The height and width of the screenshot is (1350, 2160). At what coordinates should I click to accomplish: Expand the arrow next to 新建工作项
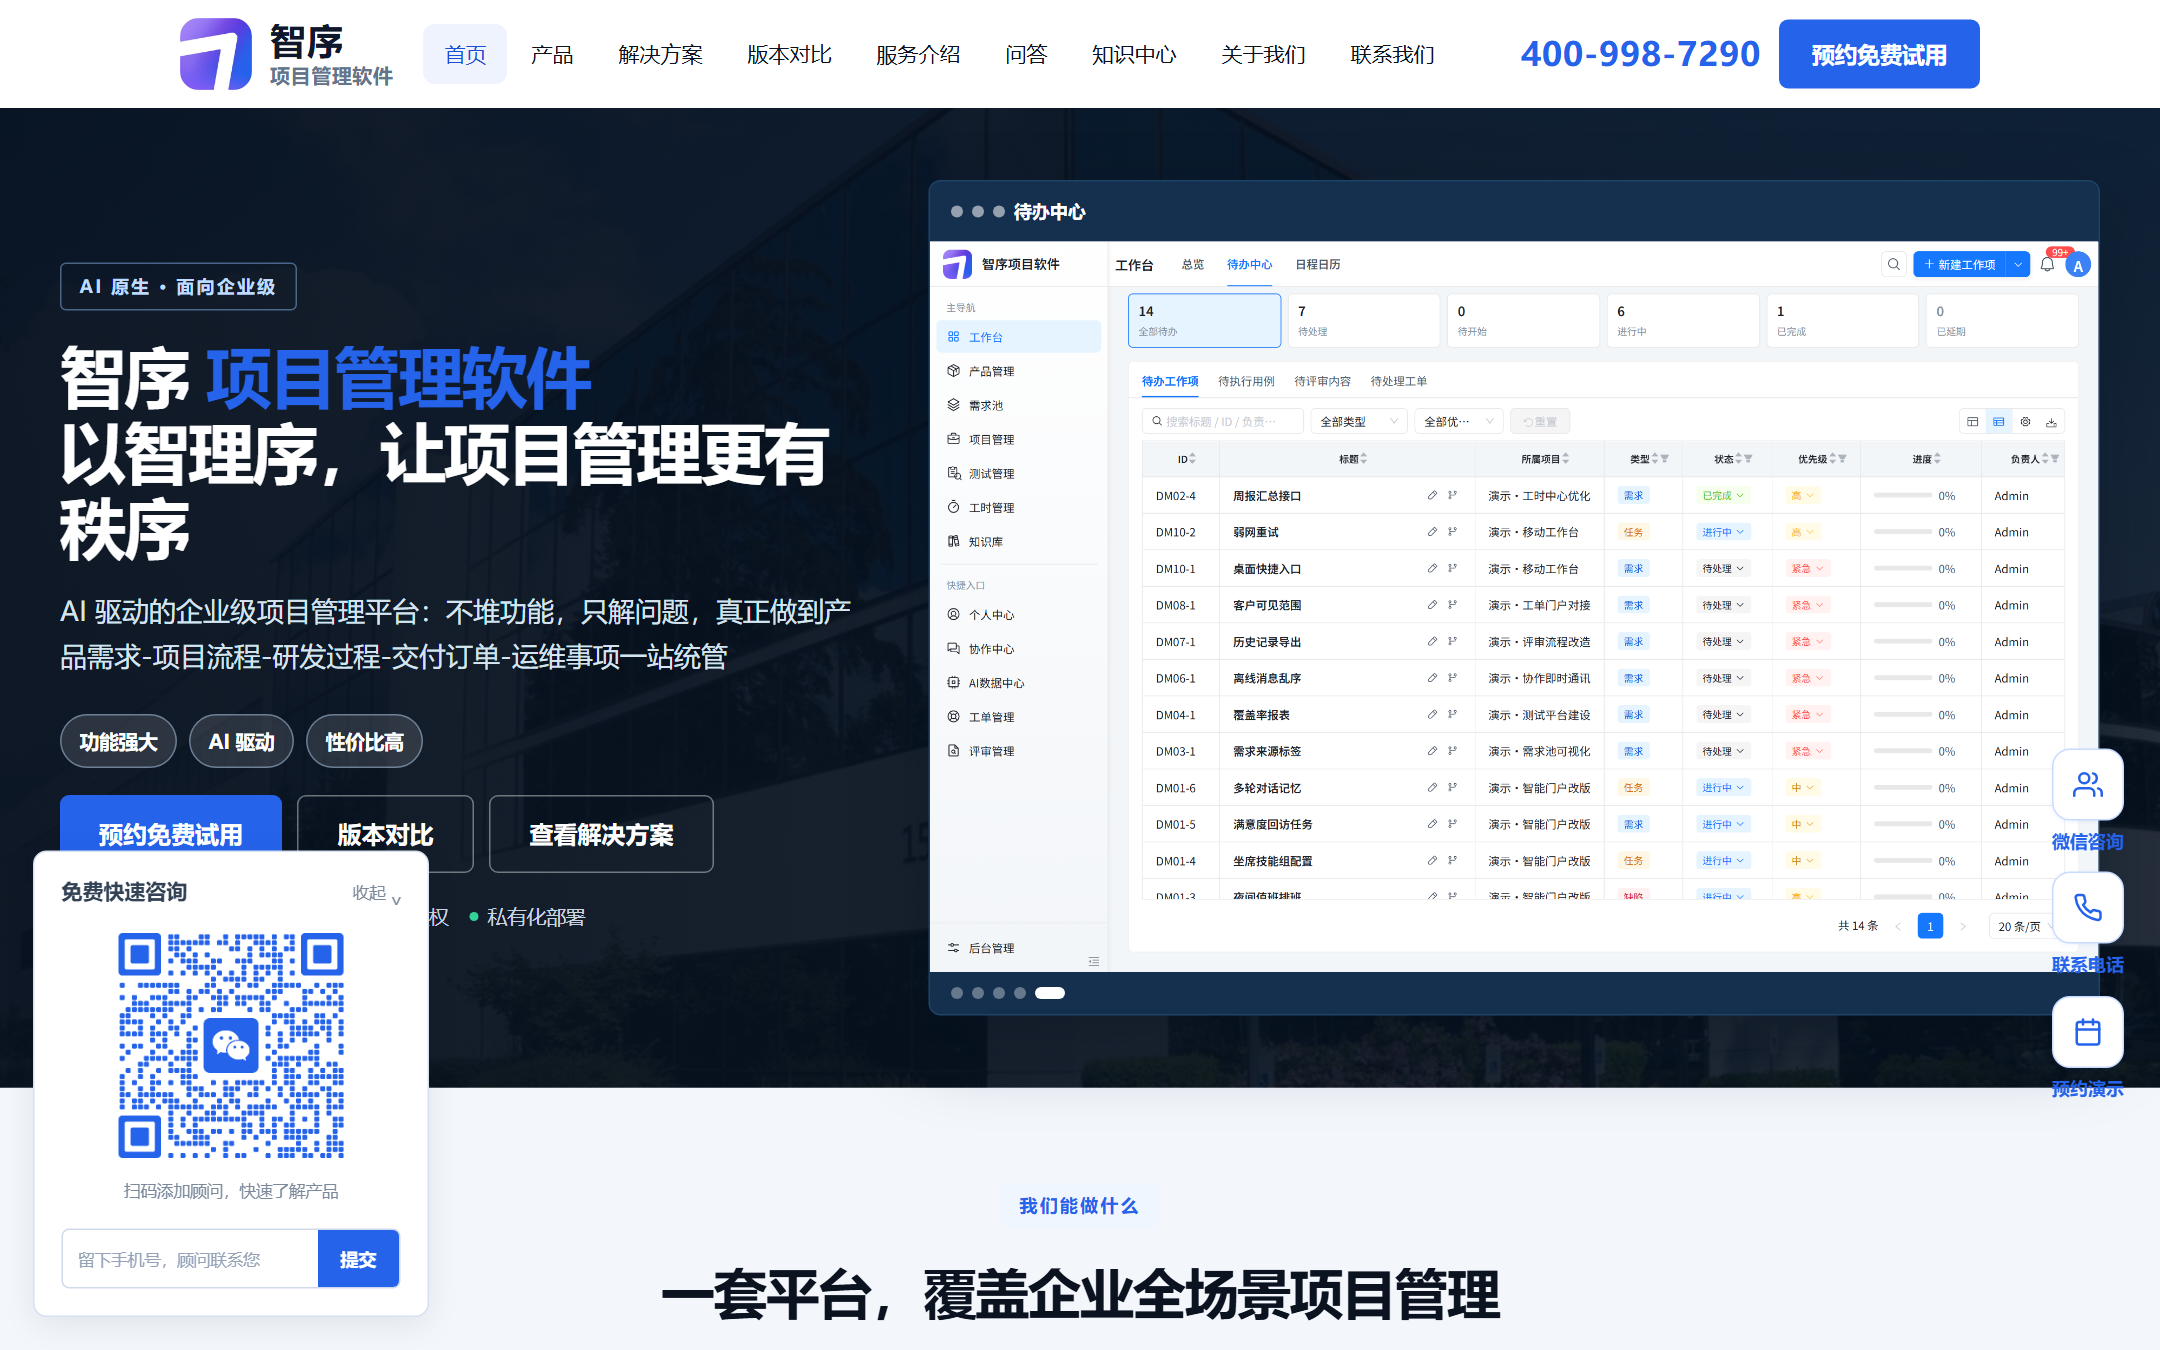(2018, 264)
